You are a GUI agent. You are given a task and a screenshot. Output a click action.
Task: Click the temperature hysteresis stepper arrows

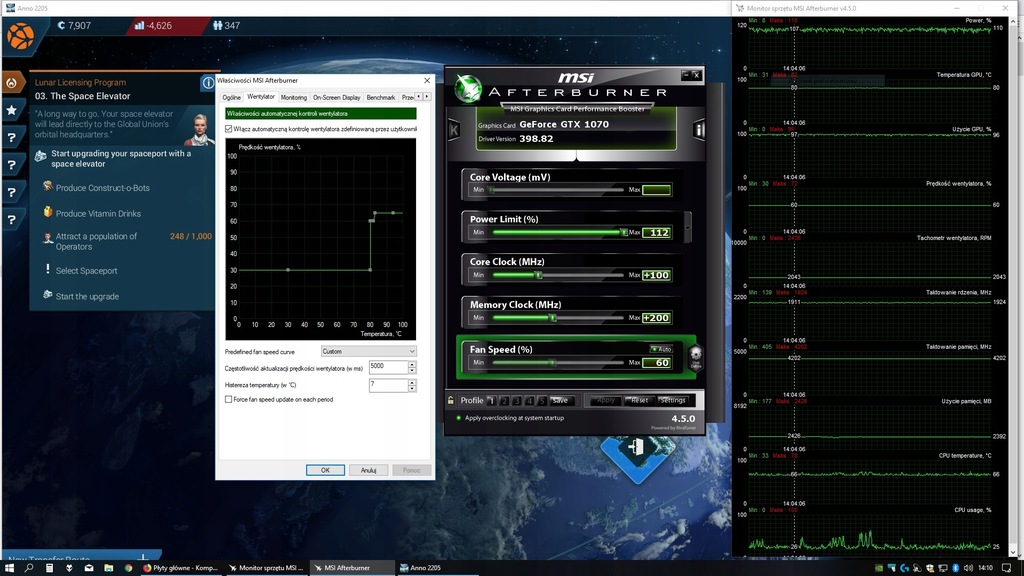click(412, 385)
